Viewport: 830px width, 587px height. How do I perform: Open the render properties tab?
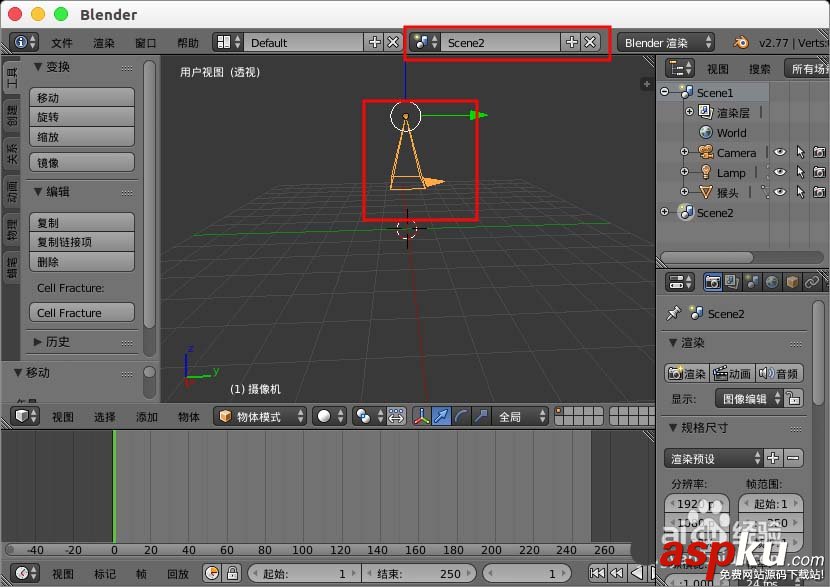click(x=712, y=282)
